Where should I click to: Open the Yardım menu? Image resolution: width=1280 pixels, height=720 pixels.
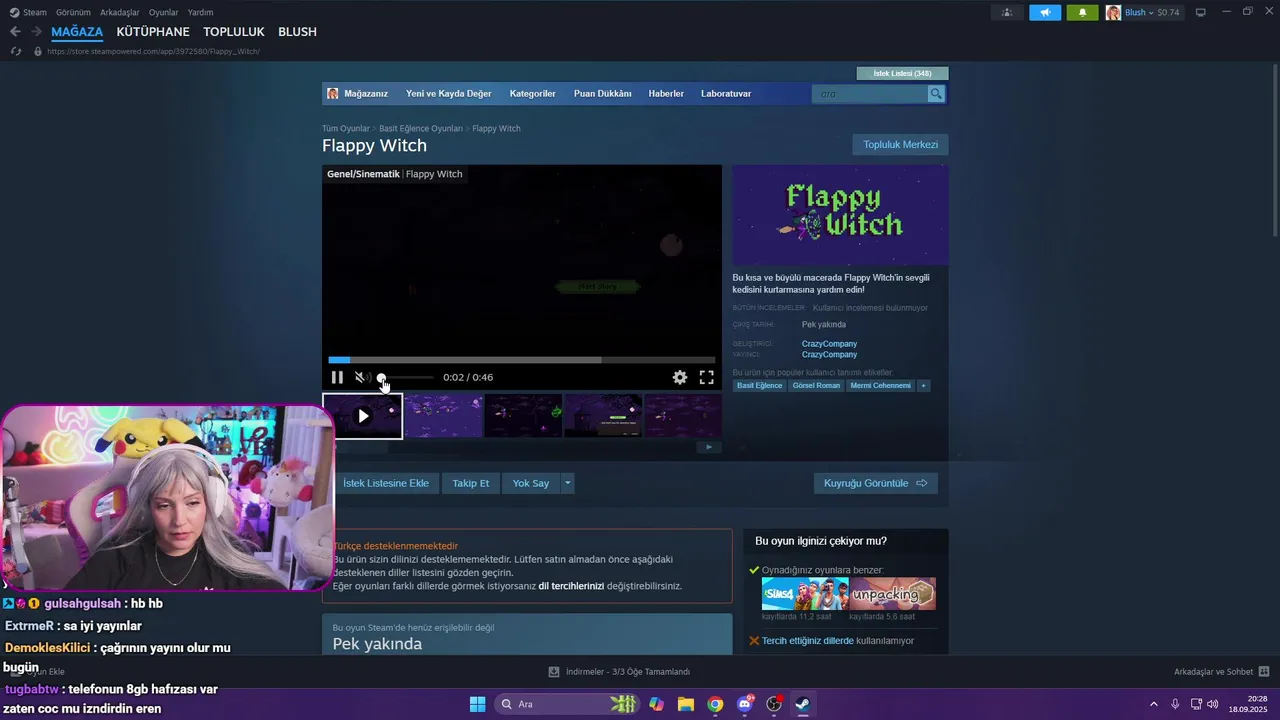click(200, 12)
